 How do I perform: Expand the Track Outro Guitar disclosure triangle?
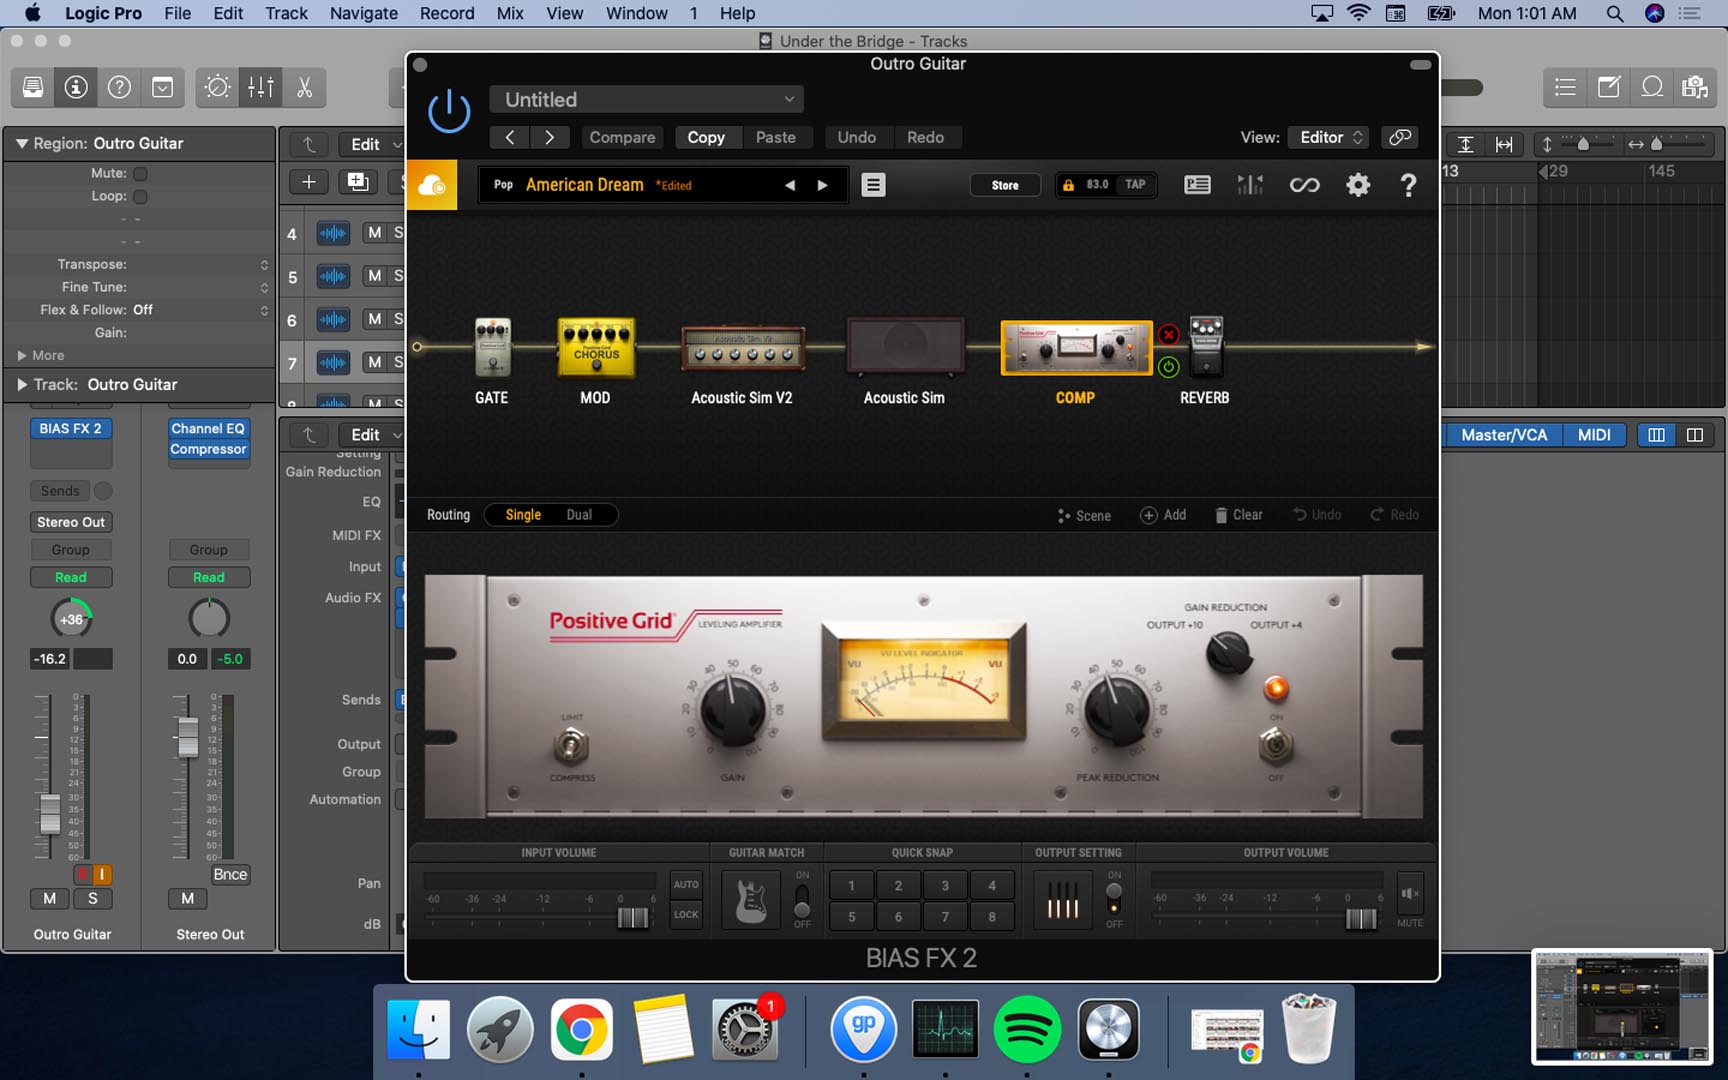[x=21, y=384]
